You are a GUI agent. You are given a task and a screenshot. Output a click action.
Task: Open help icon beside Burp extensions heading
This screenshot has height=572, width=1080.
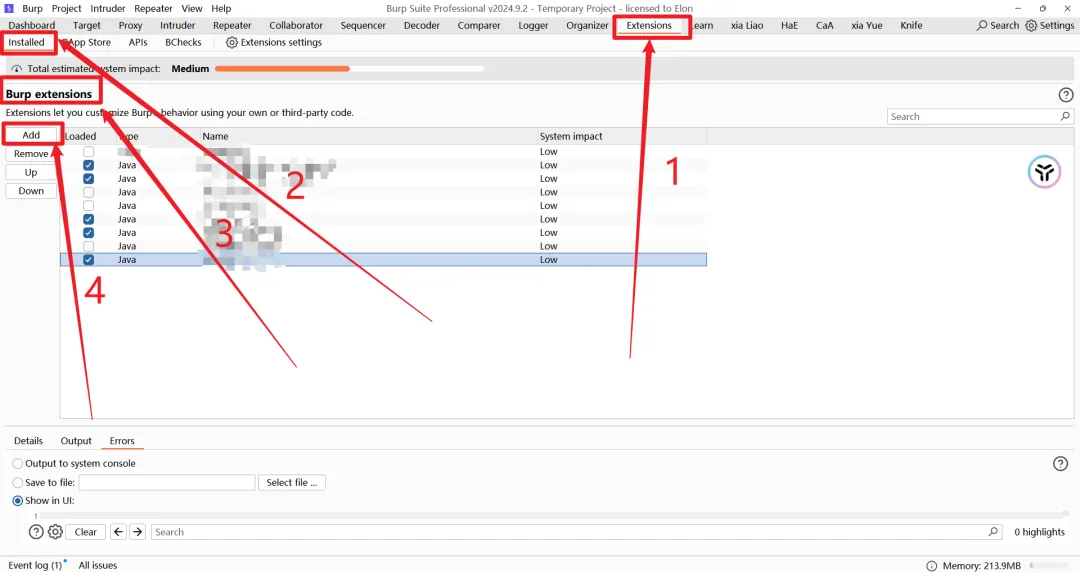point(1066,95)
